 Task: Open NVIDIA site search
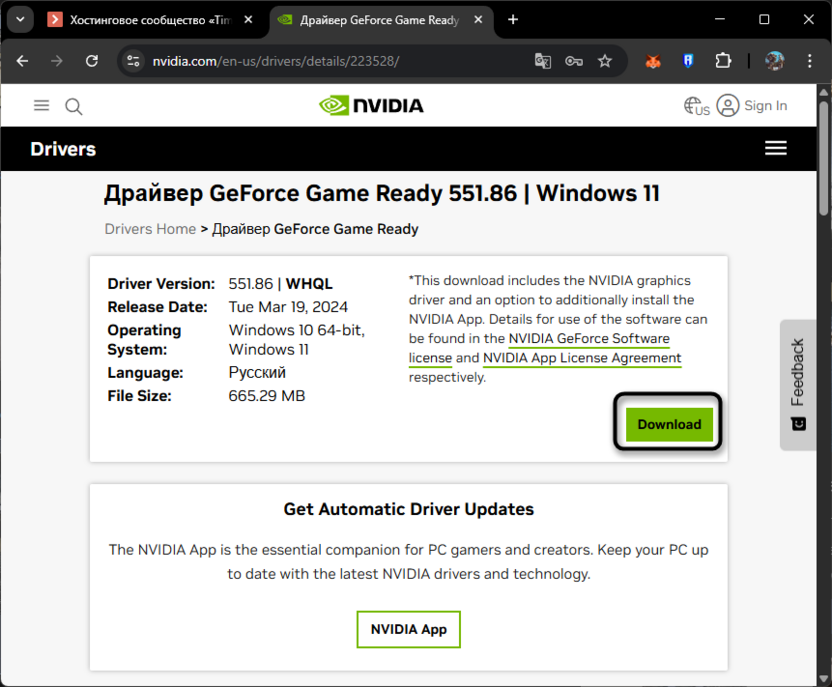[74, 107]
